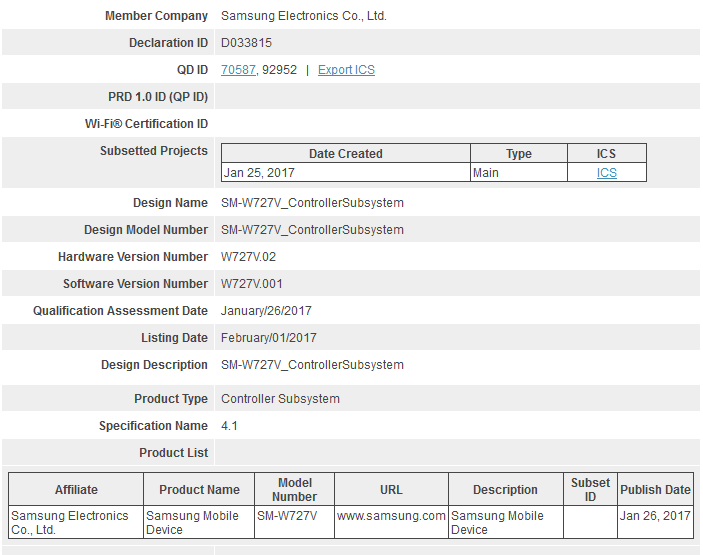Image resolution: width=703 pixels, height=555 pixels.
Task: Click the Model Number column header
Action: pyautogui.click(x=295, y=489)
